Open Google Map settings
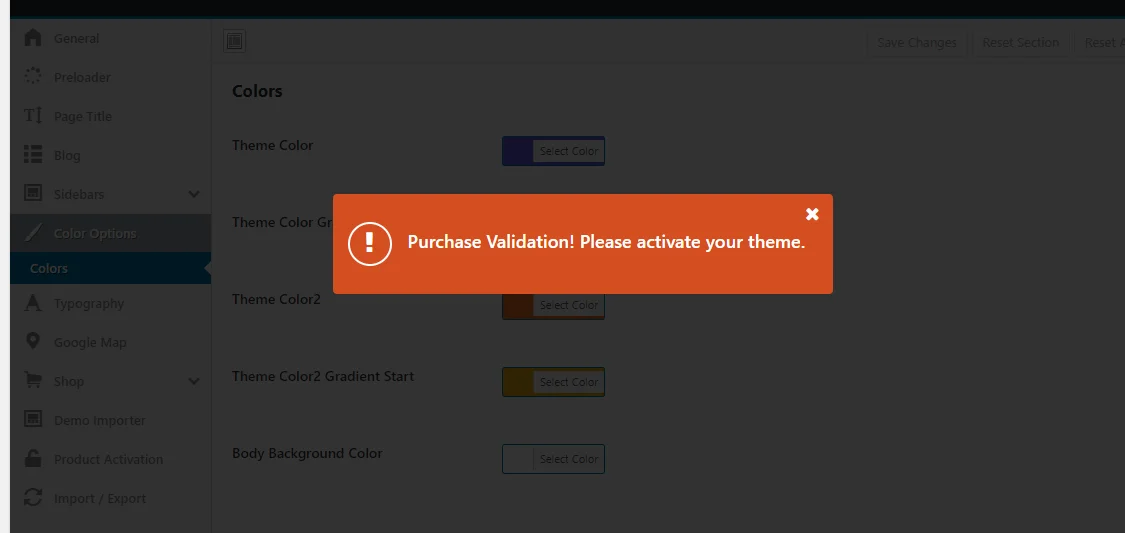 click(x=110, y=342)
